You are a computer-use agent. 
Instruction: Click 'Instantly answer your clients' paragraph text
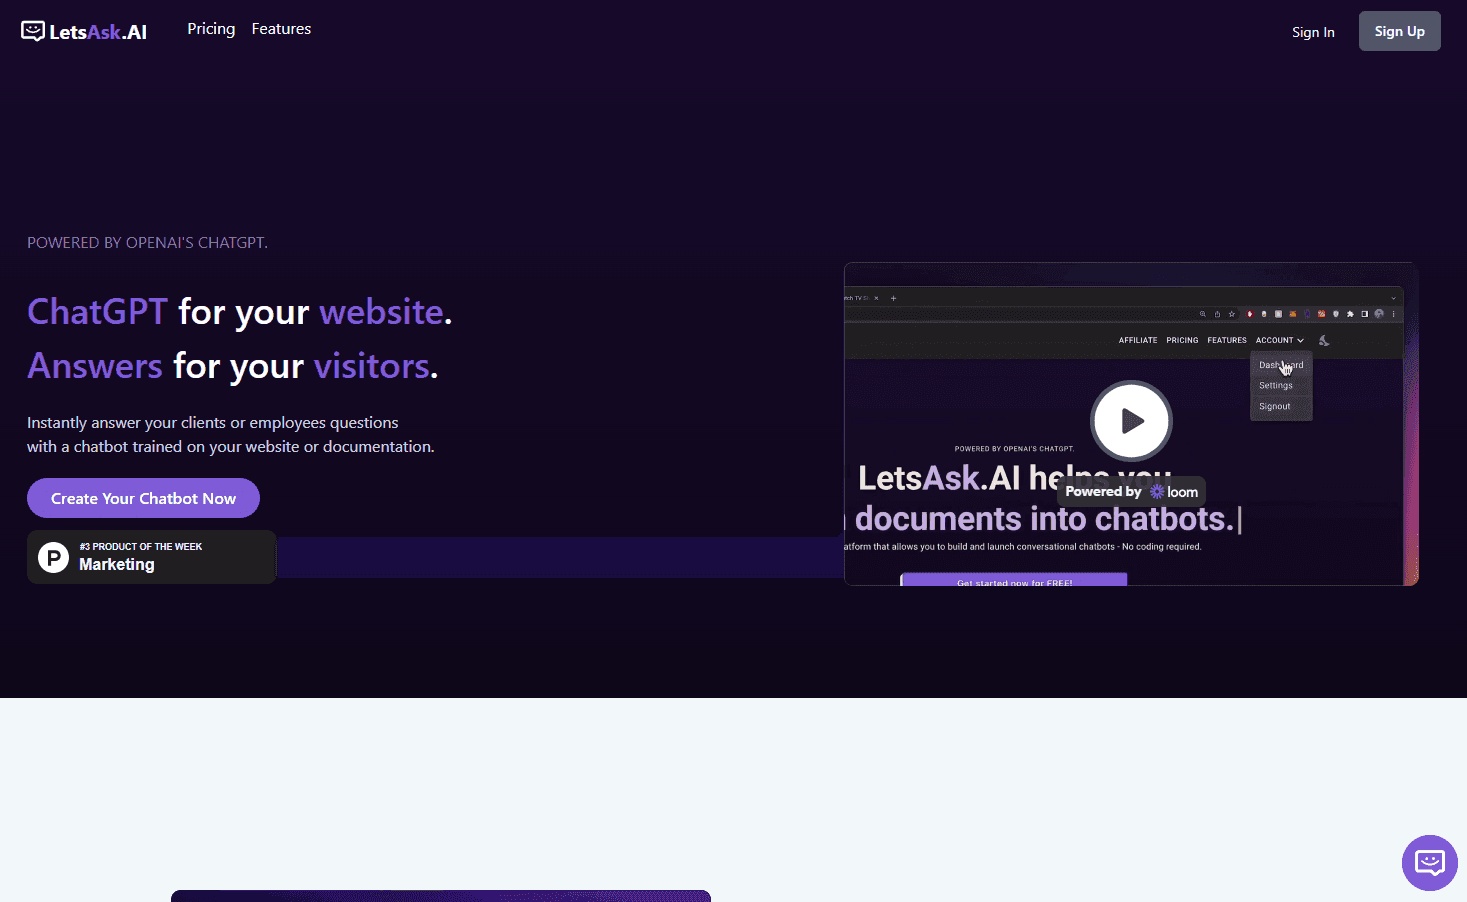tap(231, 435)
